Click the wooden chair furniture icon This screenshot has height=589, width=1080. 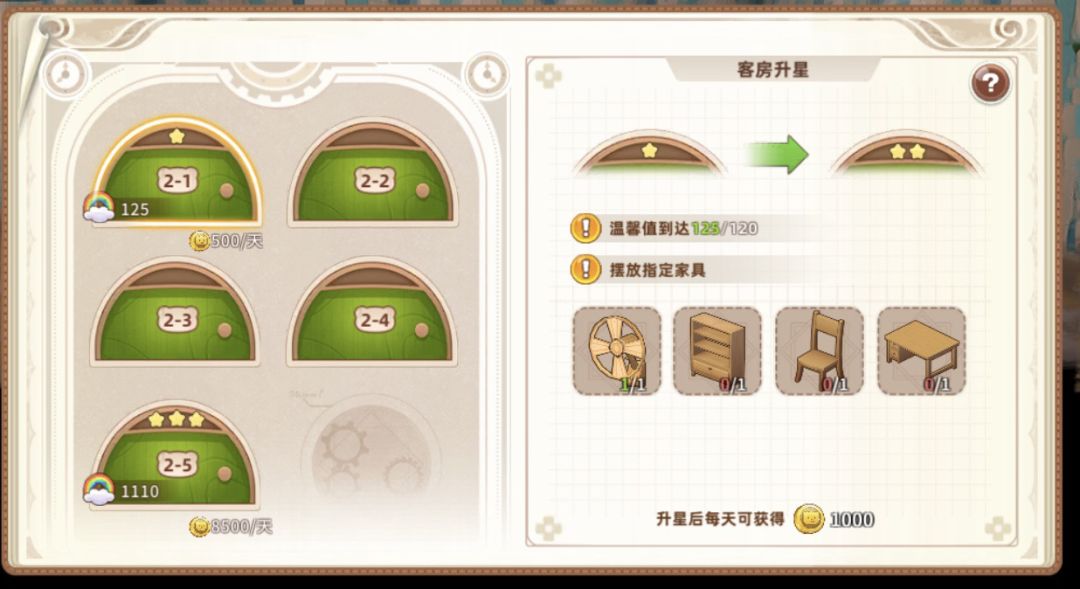(x=819, y=351)
